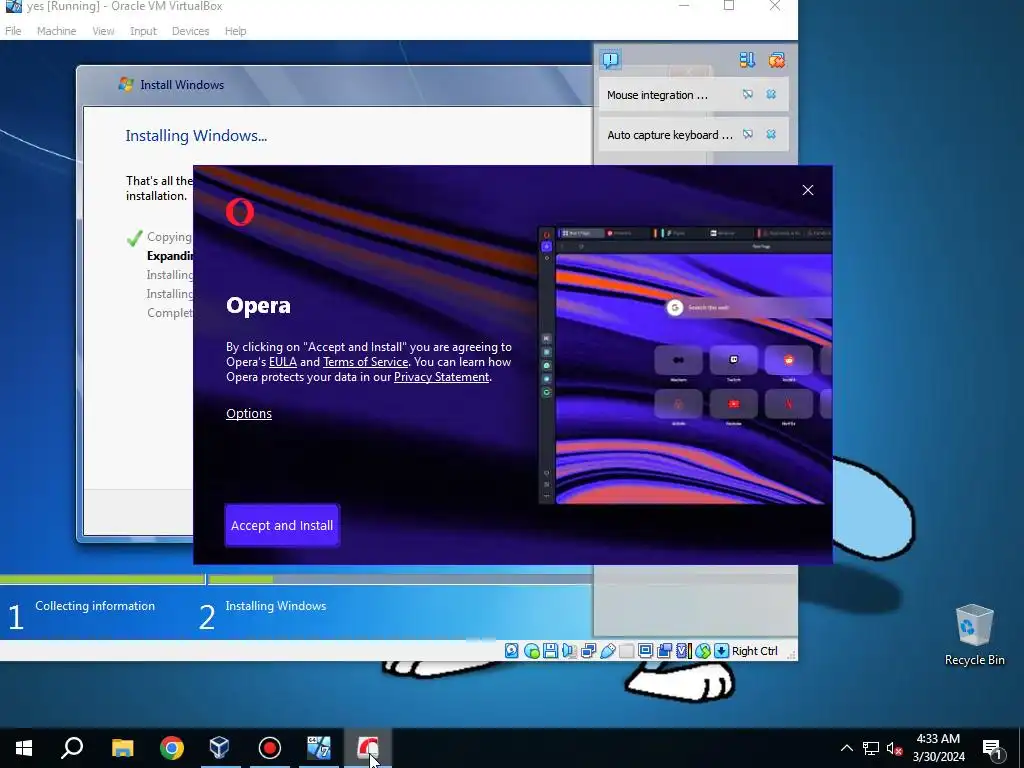This screenshot has height=768, width=1024.
Task: Click the Opera logo in the installer
Action: click(240, 212)
